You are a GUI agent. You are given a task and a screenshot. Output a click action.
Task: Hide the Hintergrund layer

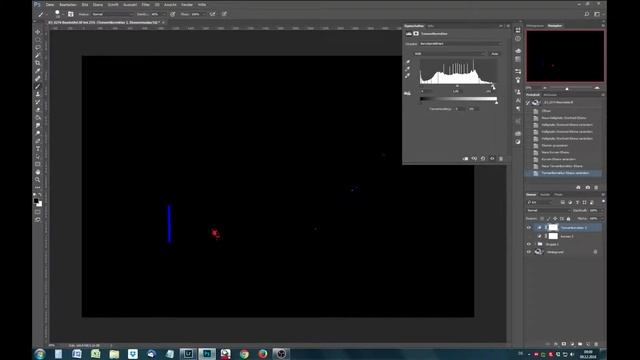tap(529, 252)
